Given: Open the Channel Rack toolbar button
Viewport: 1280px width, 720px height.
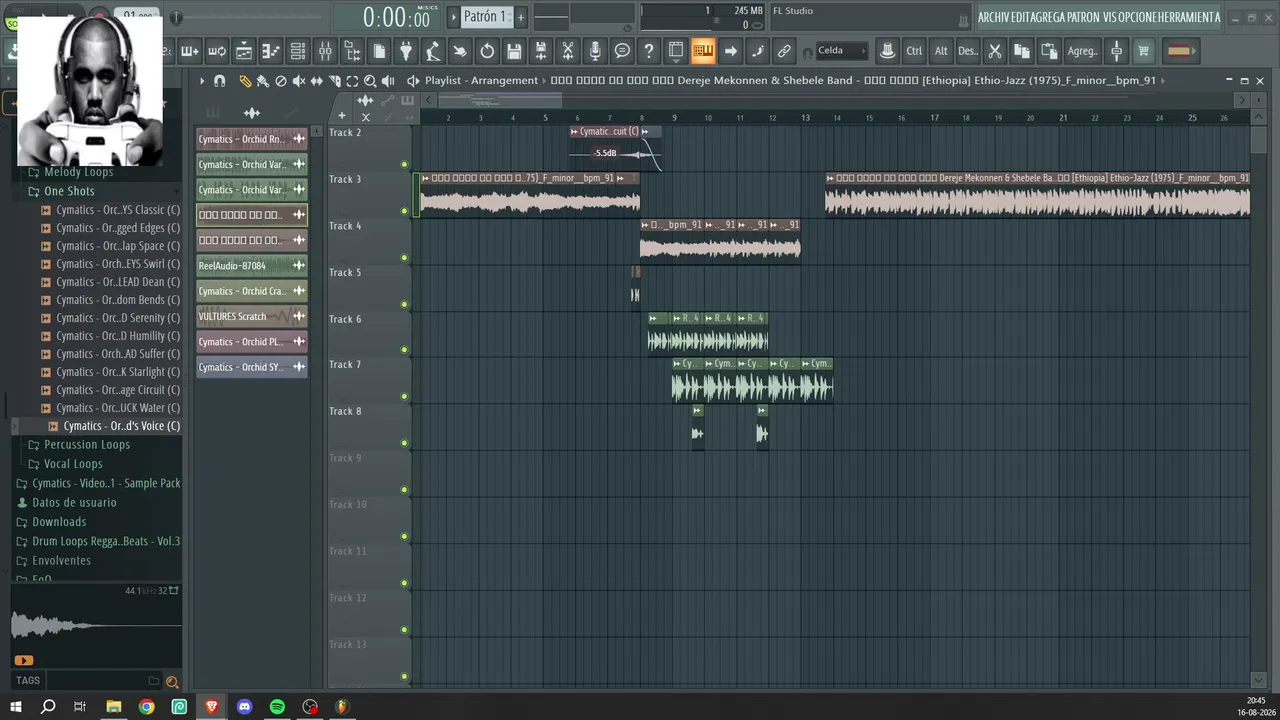Looking at the screenshot, I should point(298,51).
